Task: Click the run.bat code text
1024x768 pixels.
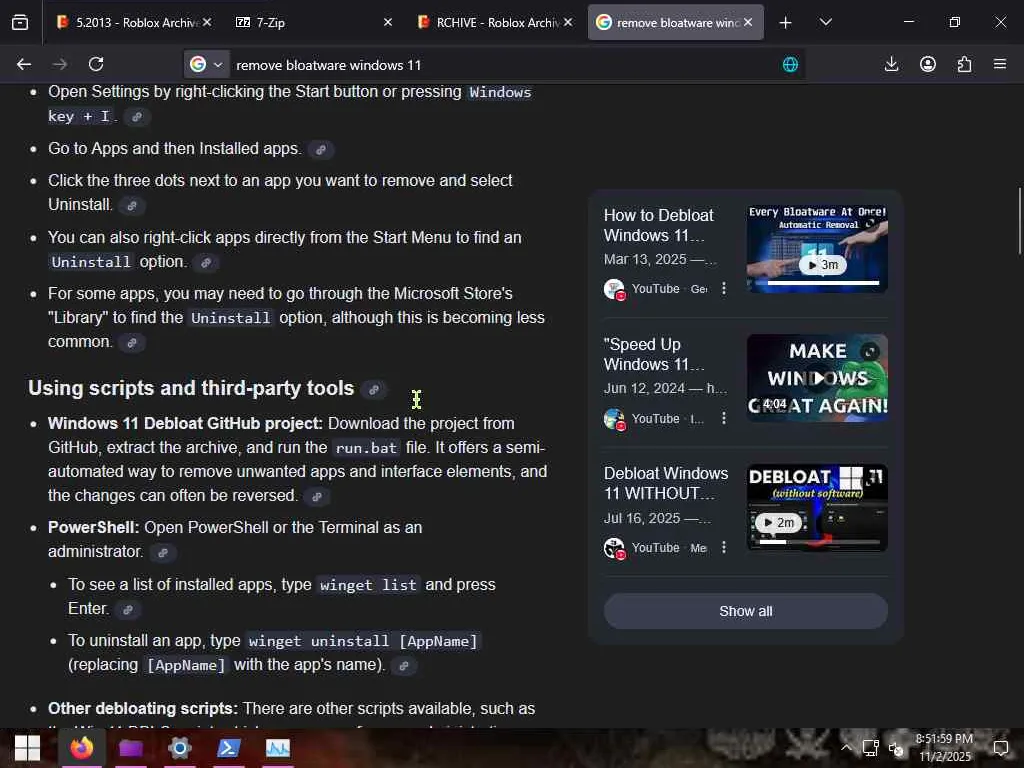Action: pos(366,448)
